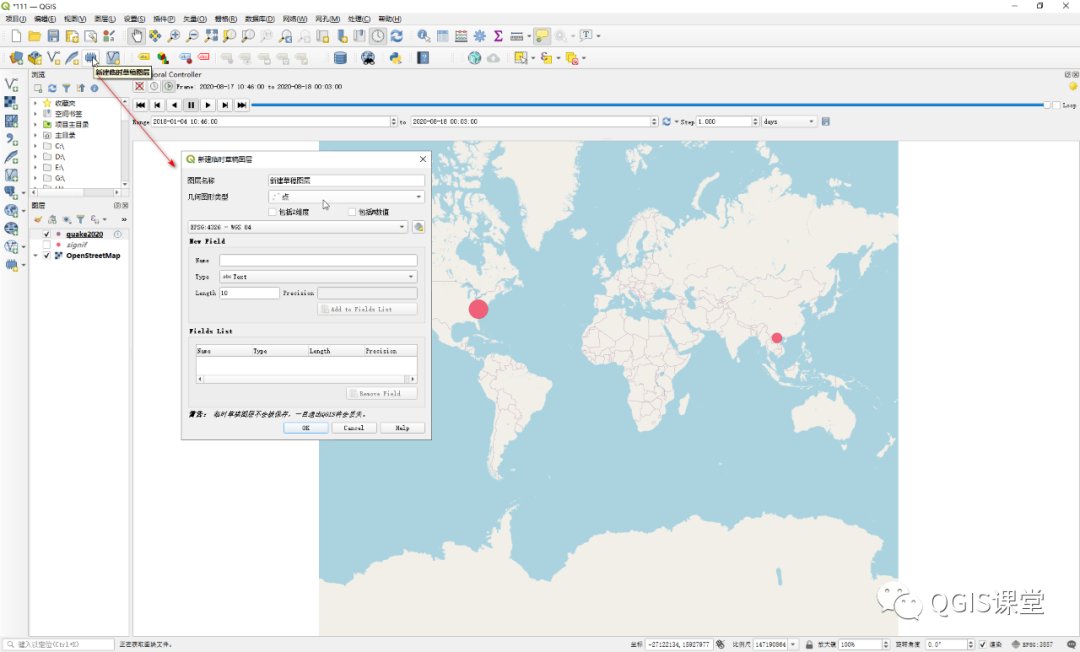Click the pause button in Temporal Controller

[x=191, y=105]
